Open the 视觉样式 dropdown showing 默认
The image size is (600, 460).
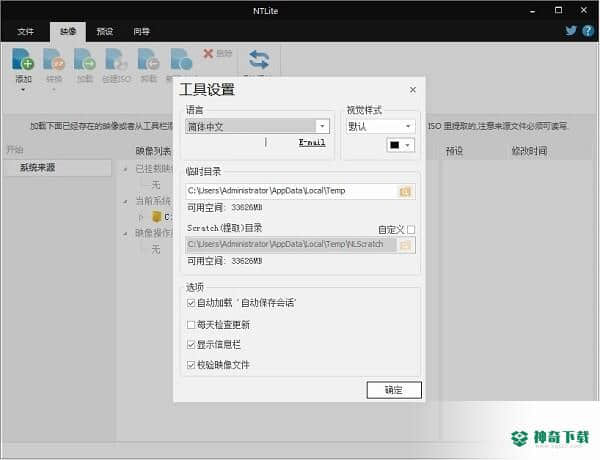pyautogui.click(x=380, y=126)
